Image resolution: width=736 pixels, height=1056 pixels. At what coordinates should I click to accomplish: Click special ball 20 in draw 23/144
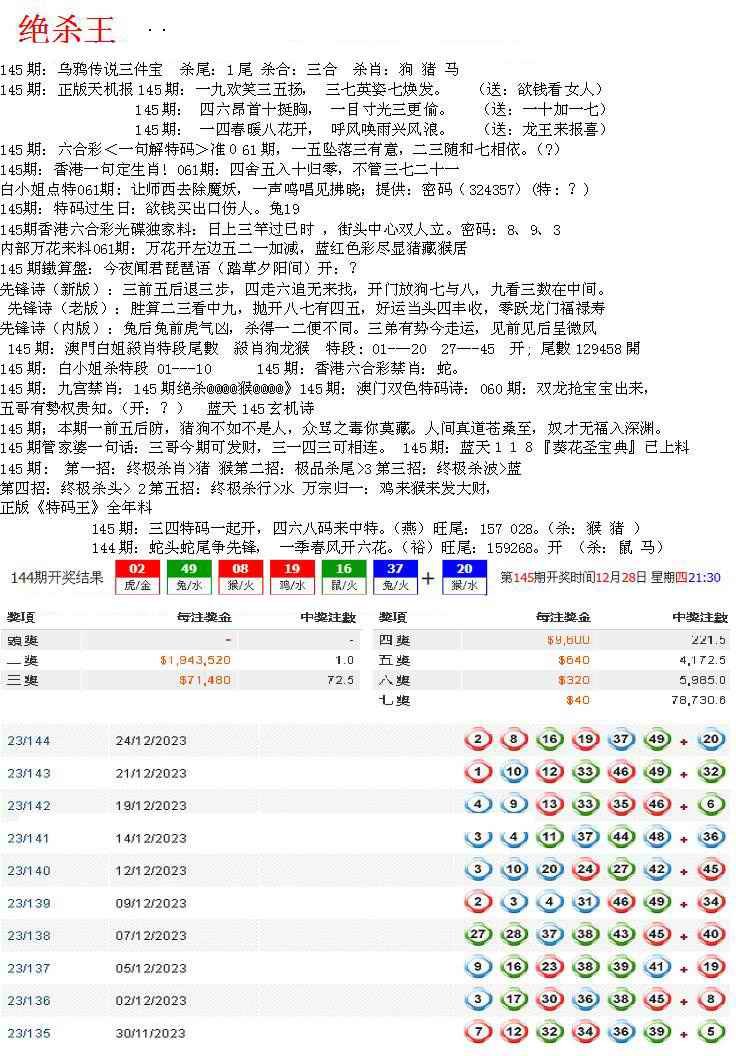(712, 740)
